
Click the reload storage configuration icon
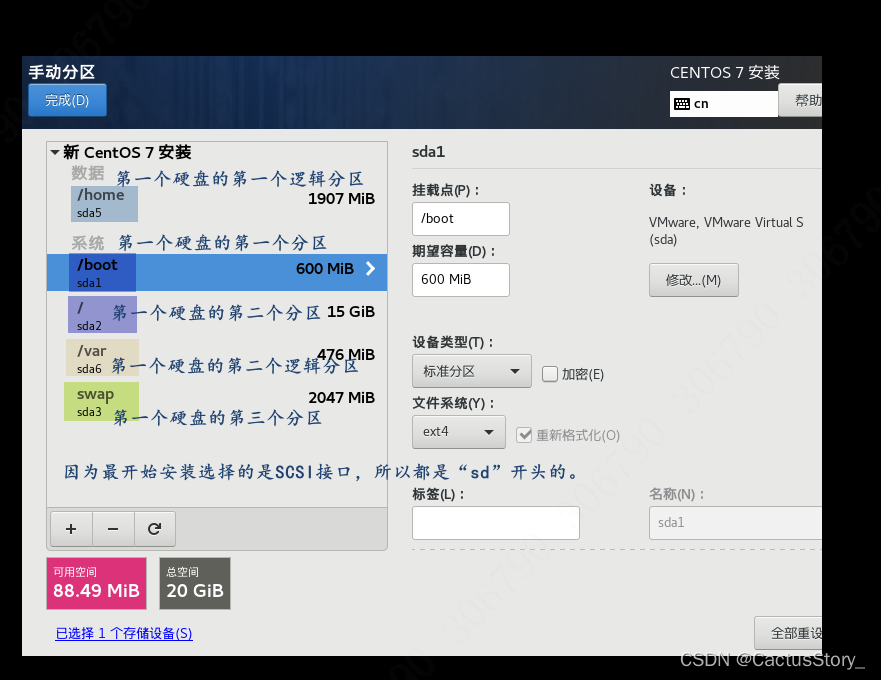tap(155, 529)
